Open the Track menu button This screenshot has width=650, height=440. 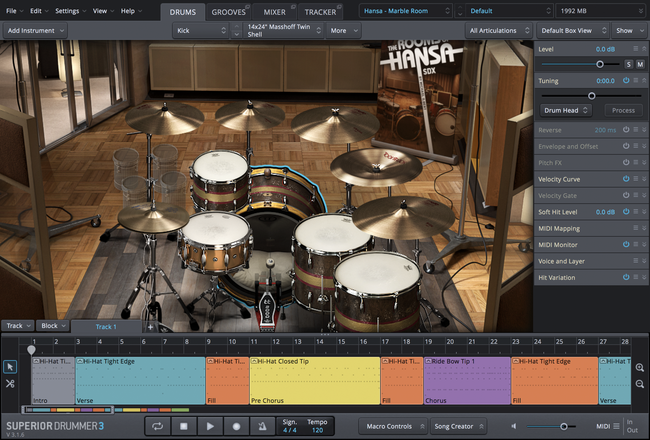[x=18, y=326]
